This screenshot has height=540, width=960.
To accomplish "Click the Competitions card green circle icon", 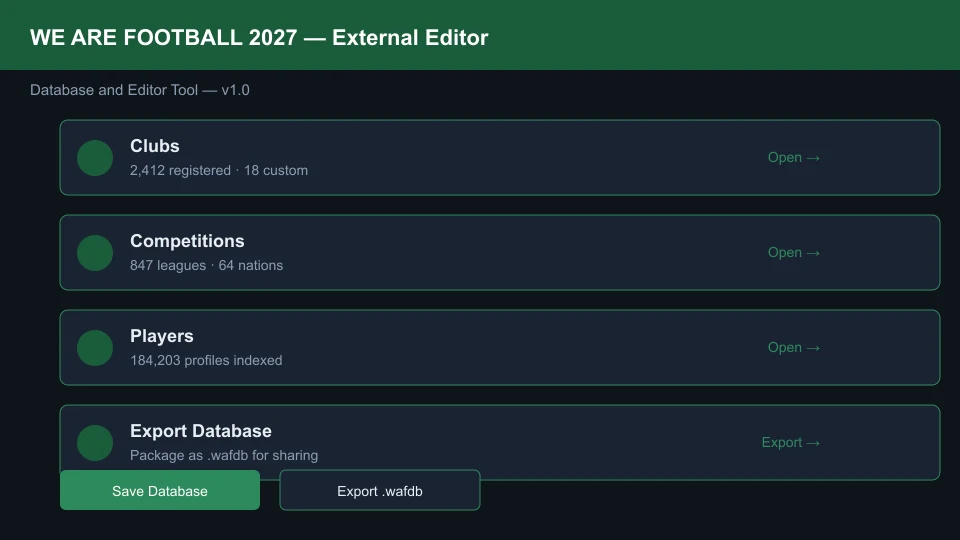I will coord(95,253).
